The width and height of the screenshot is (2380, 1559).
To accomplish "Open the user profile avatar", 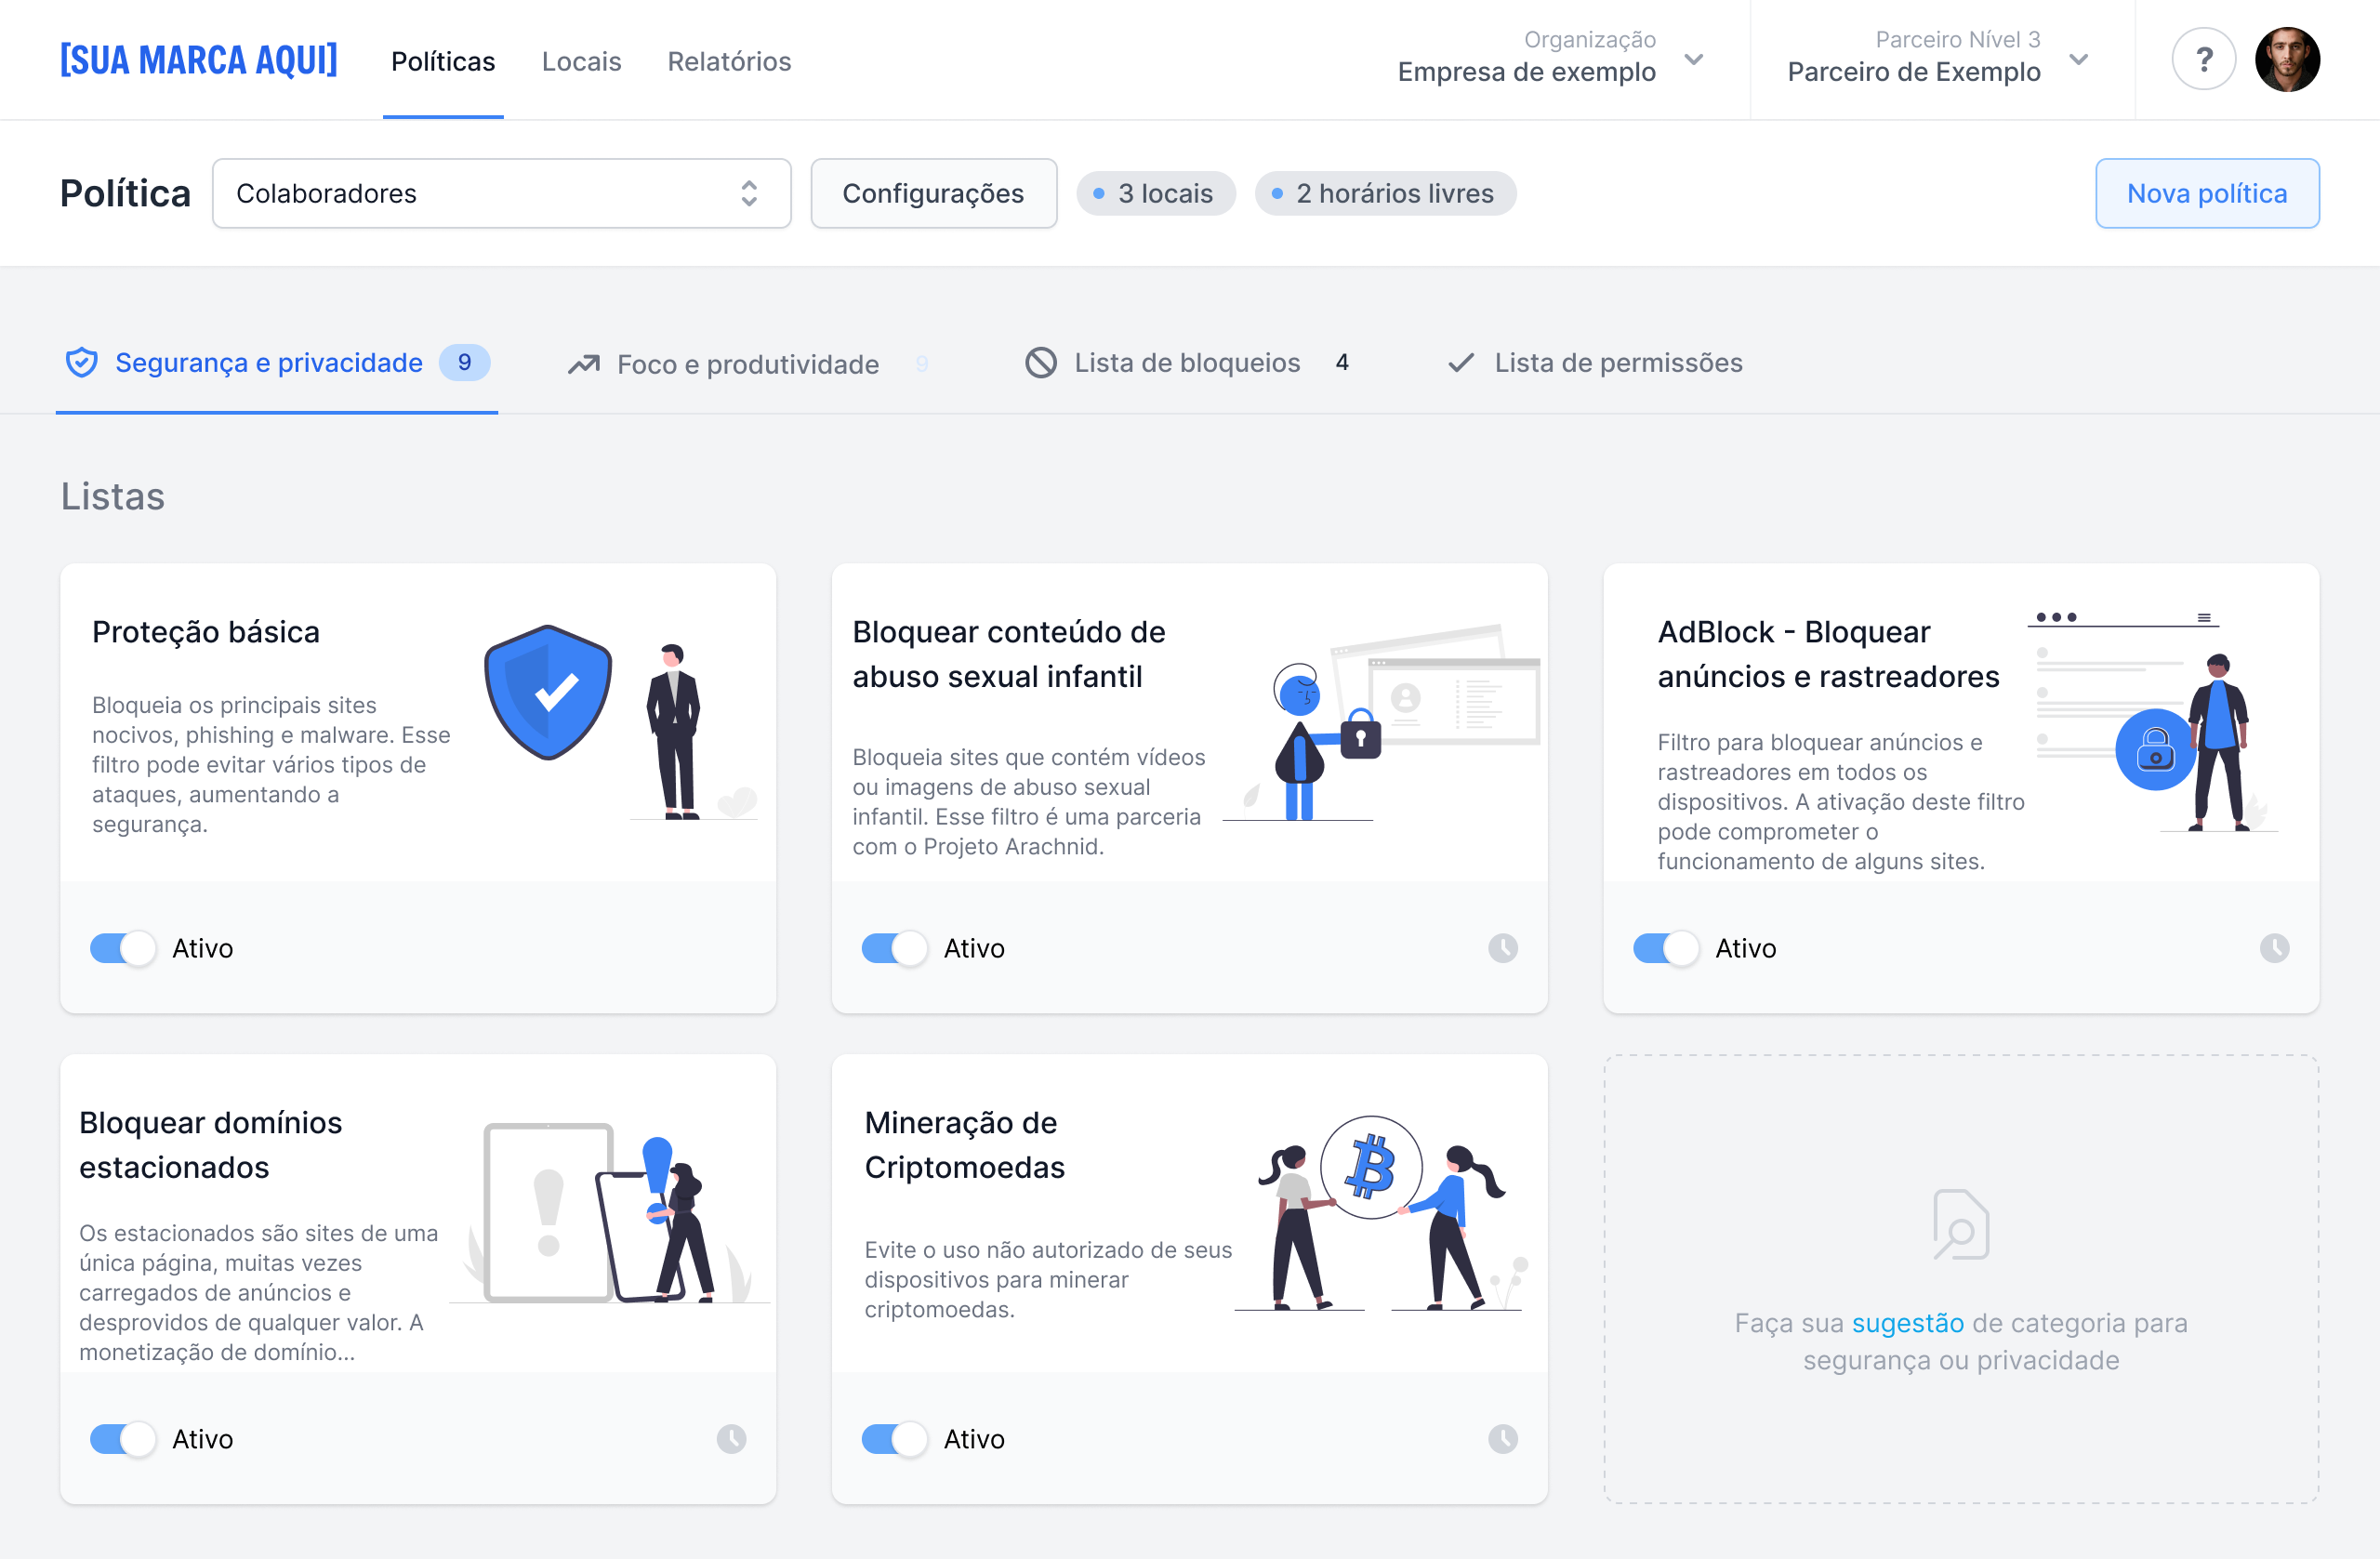I will [2286, 60].
